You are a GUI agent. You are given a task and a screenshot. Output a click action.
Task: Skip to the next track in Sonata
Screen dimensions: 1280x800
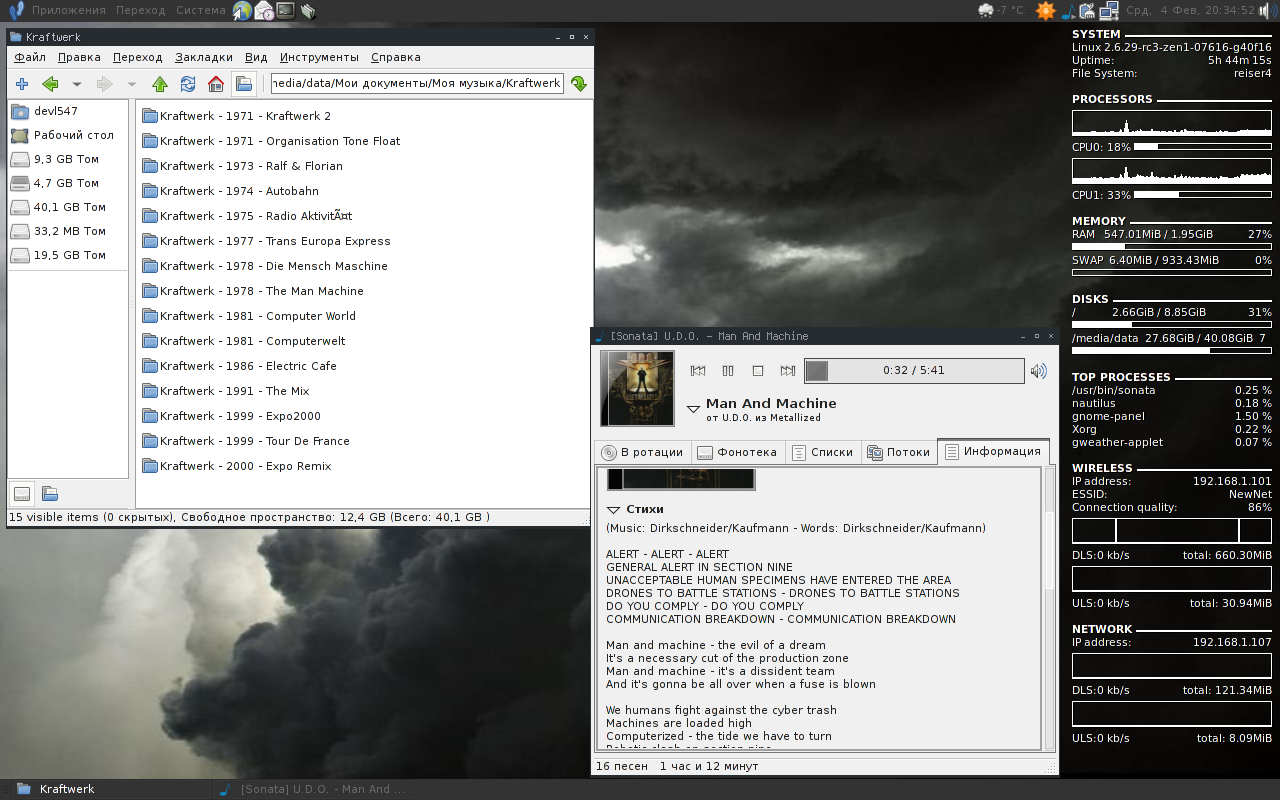788,371
